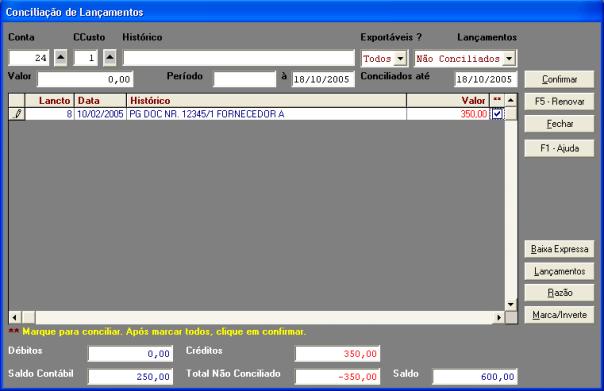Select the date cell 10/02/2005
The image size is (604, 391).
tap(100, 114)
